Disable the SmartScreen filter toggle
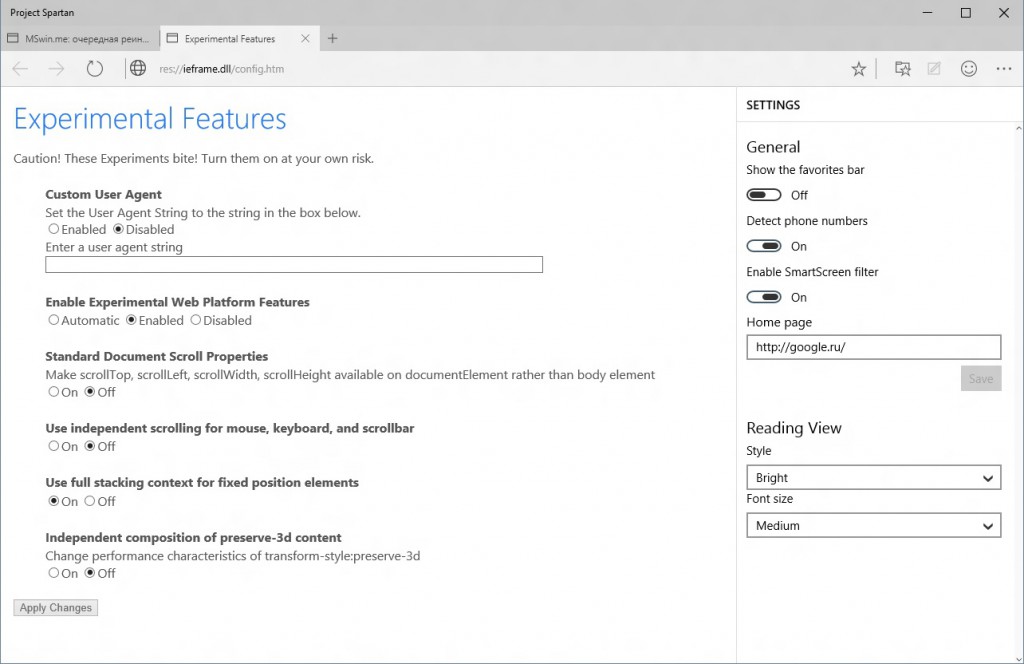 click(x=764, y=297)
